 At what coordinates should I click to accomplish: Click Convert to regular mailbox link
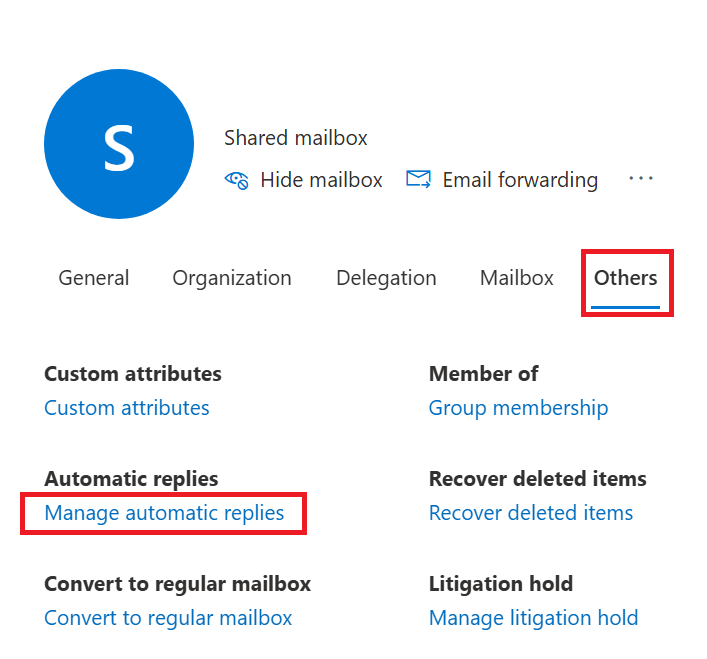tap(168, 618)
